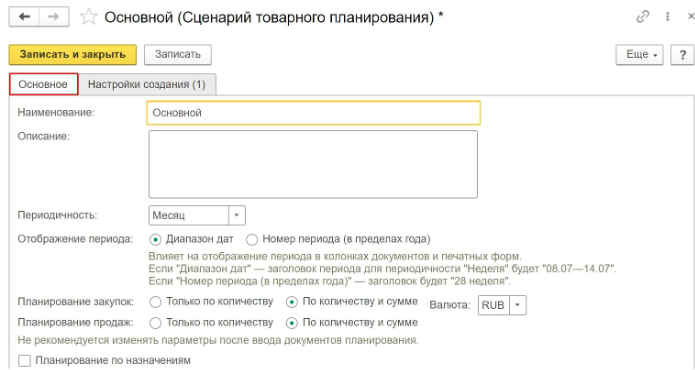Select Диапазон дат radio option
This screenshot has width=695, height=370.
[x=192, y=239]
